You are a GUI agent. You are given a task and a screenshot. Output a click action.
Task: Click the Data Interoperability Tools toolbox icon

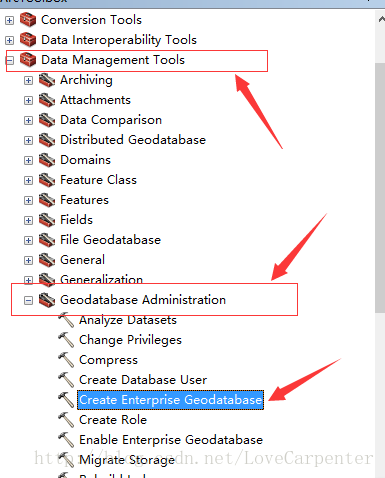pos(28,40)
